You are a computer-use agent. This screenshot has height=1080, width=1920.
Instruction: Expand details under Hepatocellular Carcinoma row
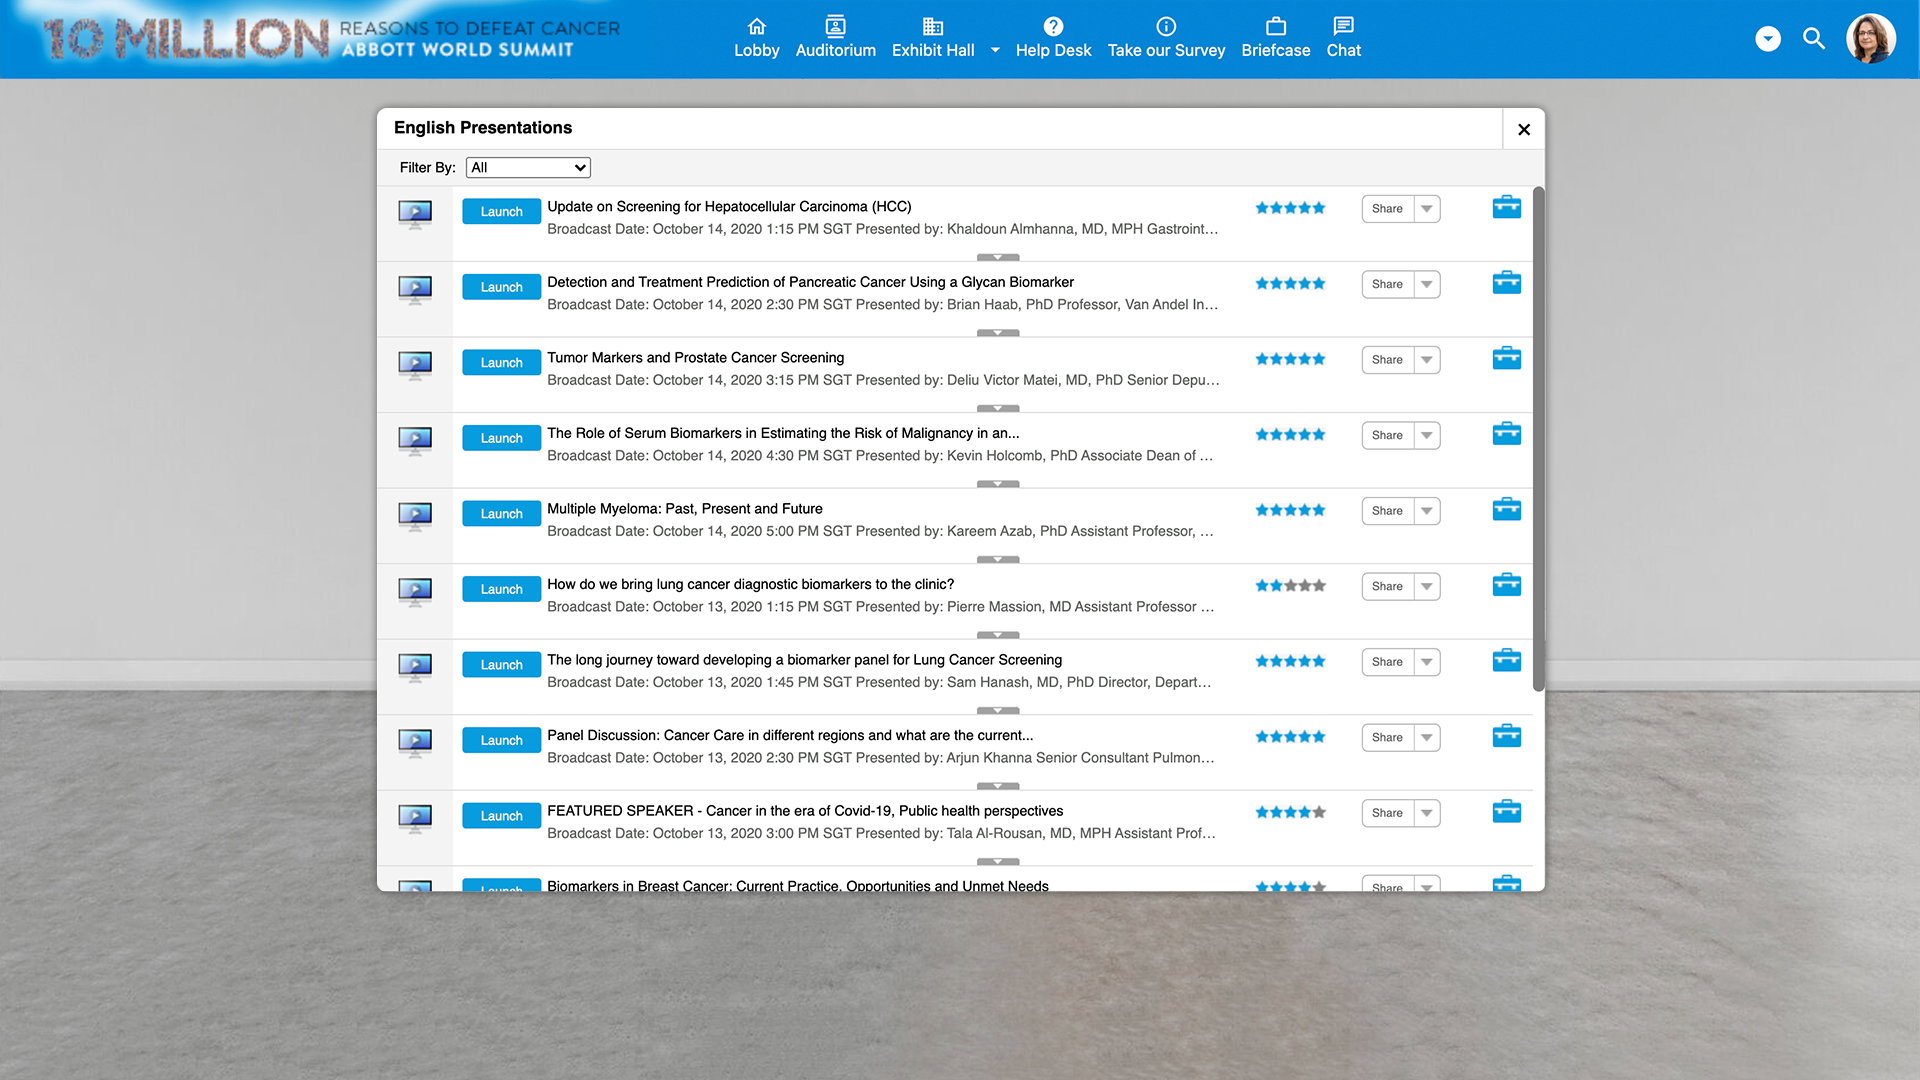(998, 257)
